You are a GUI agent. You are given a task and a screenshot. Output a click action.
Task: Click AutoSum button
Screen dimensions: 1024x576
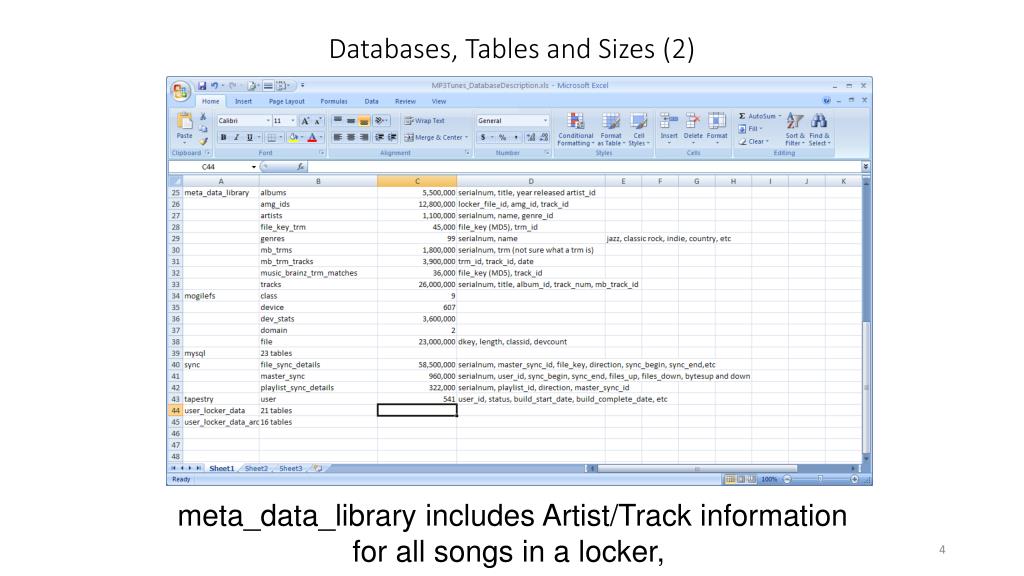click(760, 116)
